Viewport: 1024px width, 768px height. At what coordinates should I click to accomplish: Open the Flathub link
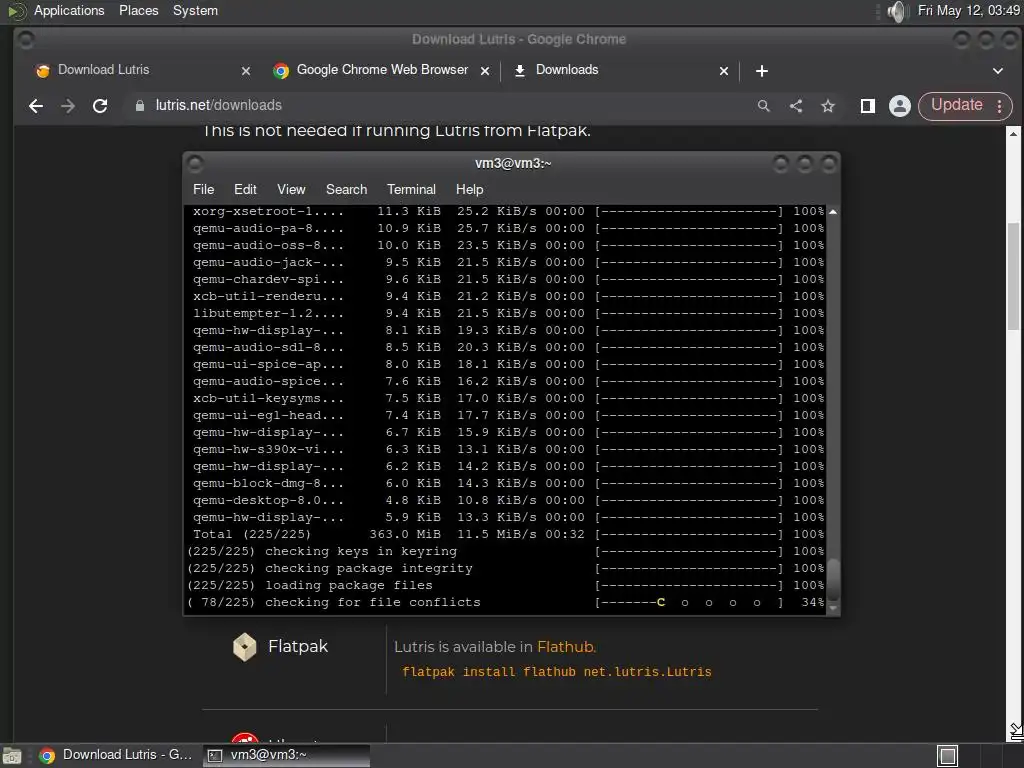[x=565, y=647]
